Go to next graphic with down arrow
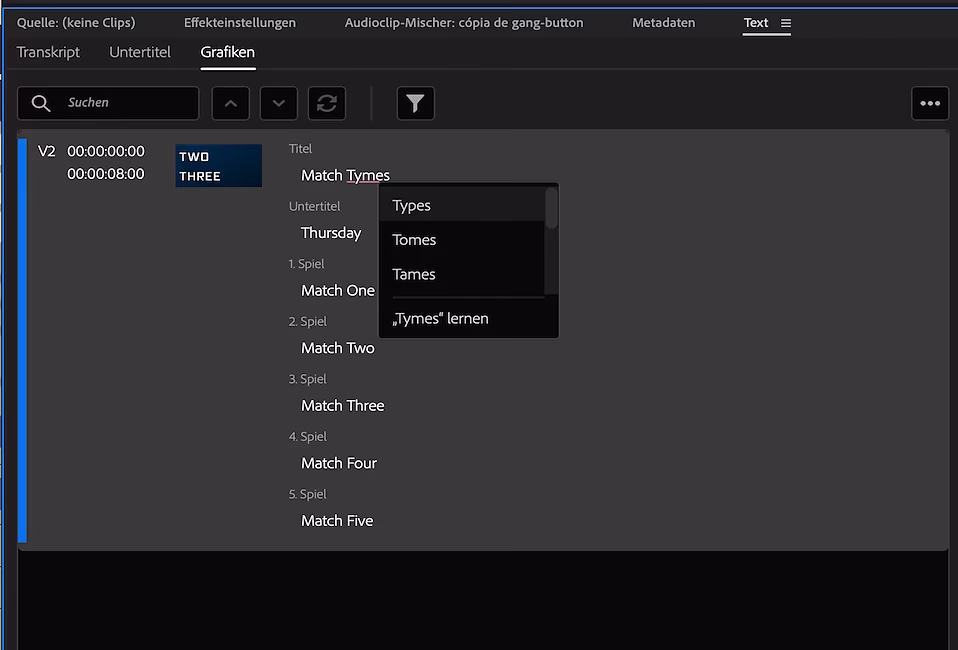 pos(278,103)
